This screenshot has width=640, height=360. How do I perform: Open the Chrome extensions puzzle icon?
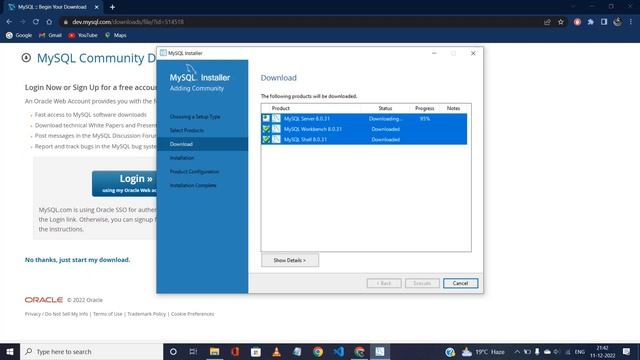pyautogui.click(x=591, y=22)
